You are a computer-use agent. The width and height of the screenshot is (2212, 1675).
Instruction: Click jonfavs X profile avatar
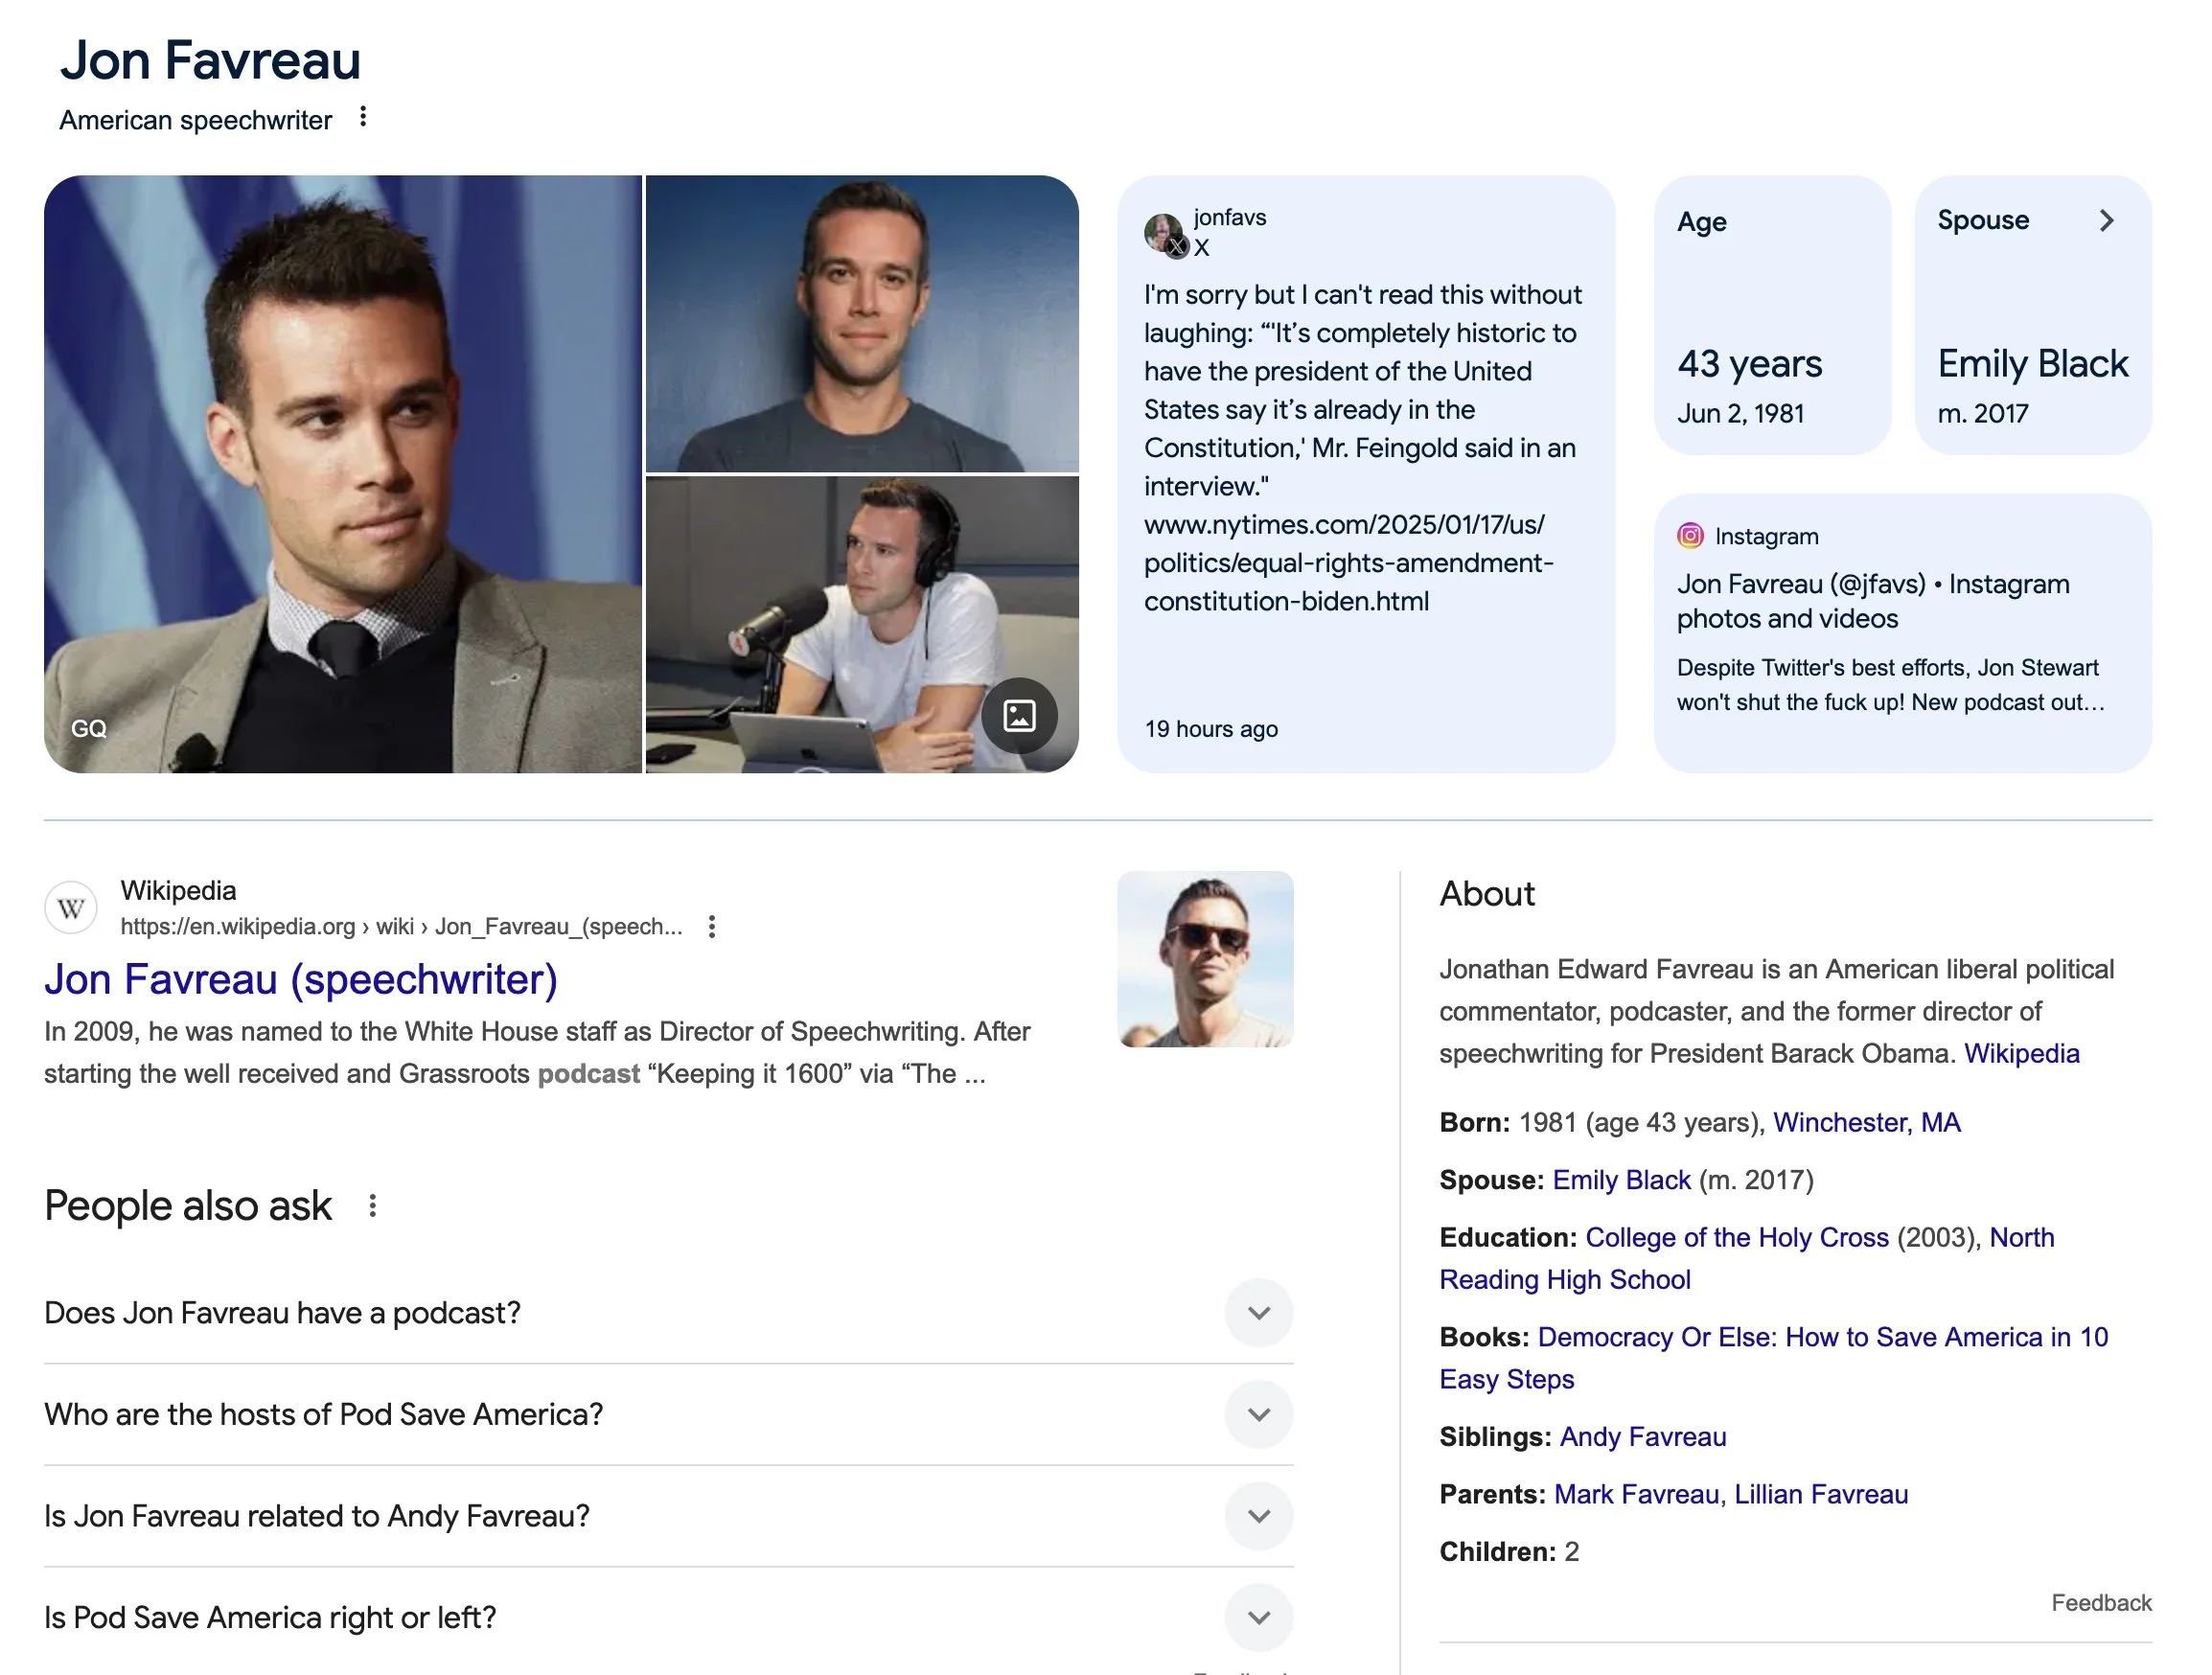(x=1164, y=233)
